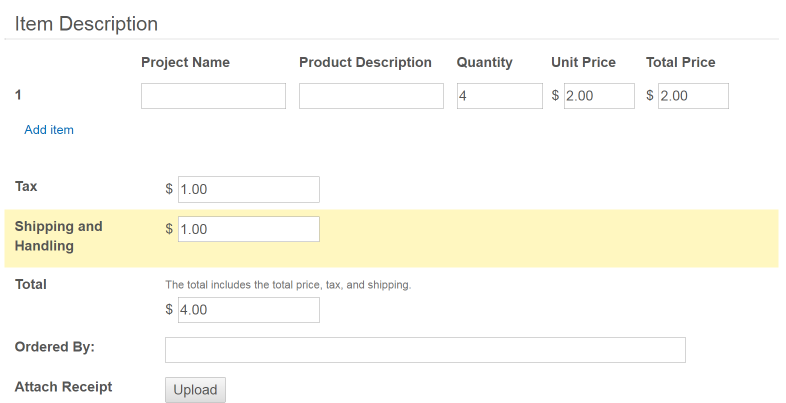Image resolution: width=786 pixels, height=403 pixels.
Task: Click the Attach Receipt label
Action: [63, 387]
